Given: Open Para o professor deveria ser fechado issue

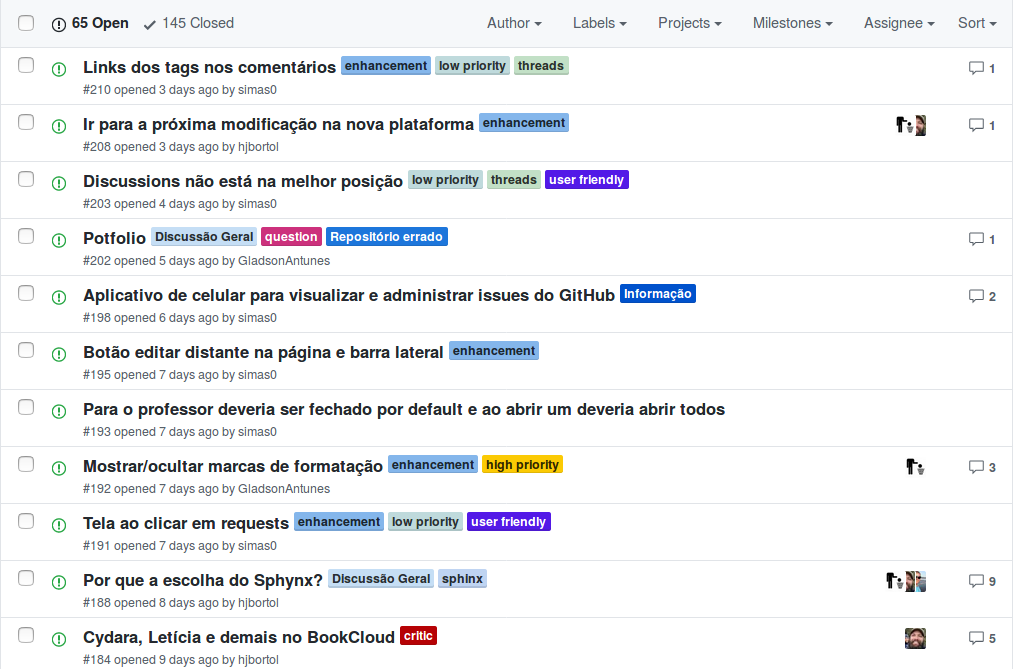Looking at the screenshot, I should (404, 410).
